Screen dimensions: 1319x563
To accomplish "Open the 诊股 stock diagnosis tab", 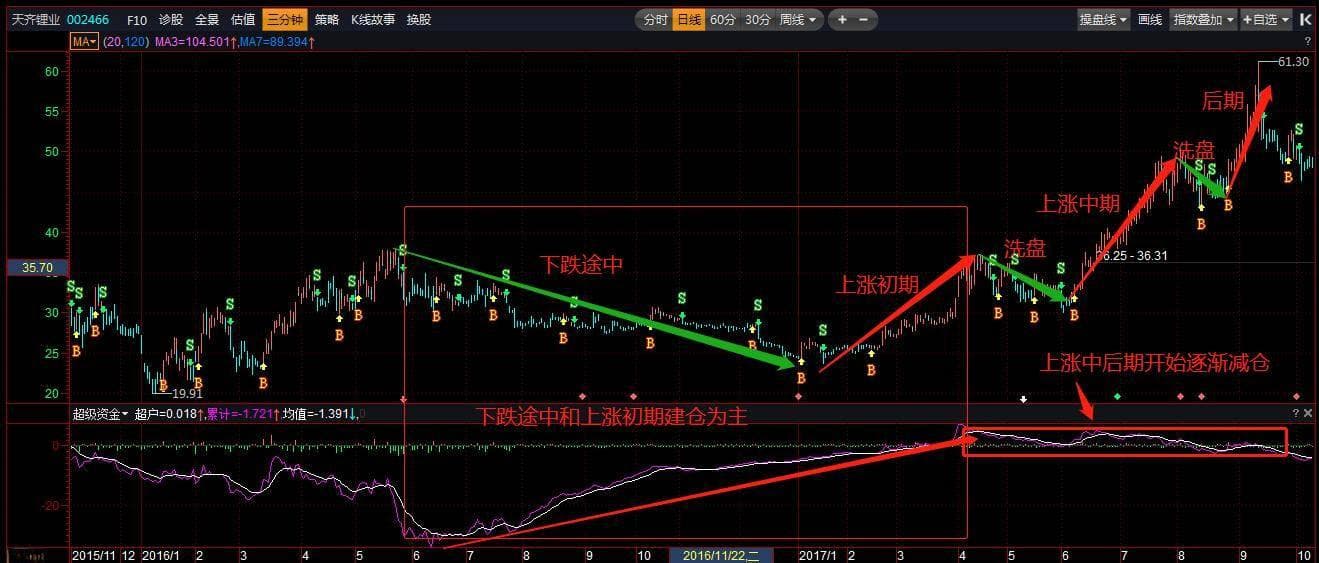I will click(170, 19).
